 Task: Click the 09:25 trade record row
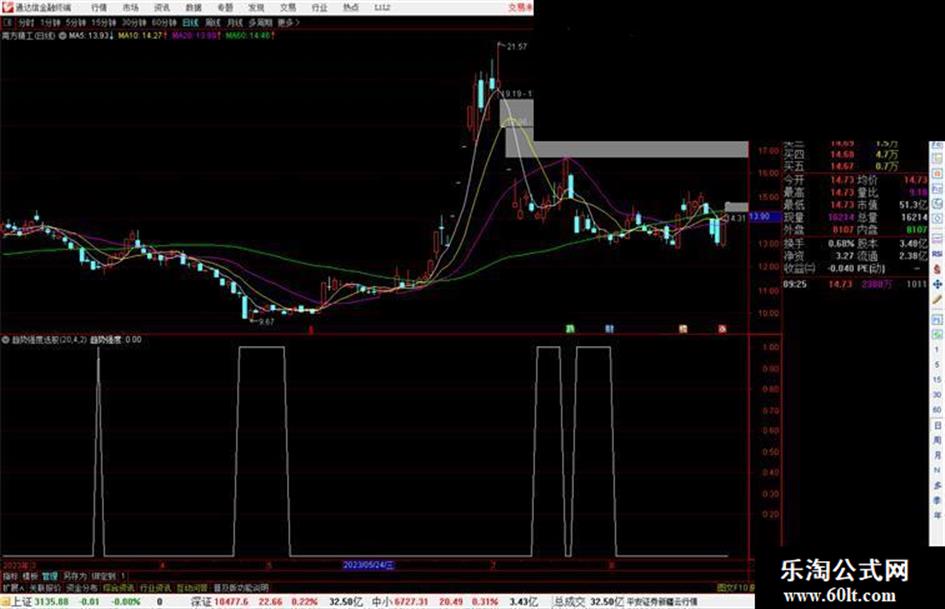[855, 284]
